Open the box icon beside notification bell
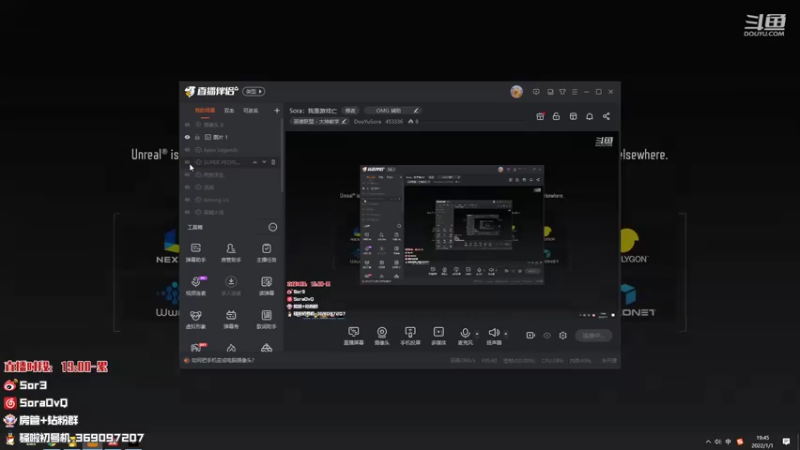The image size is (800, 450). [x=573, y=116]
